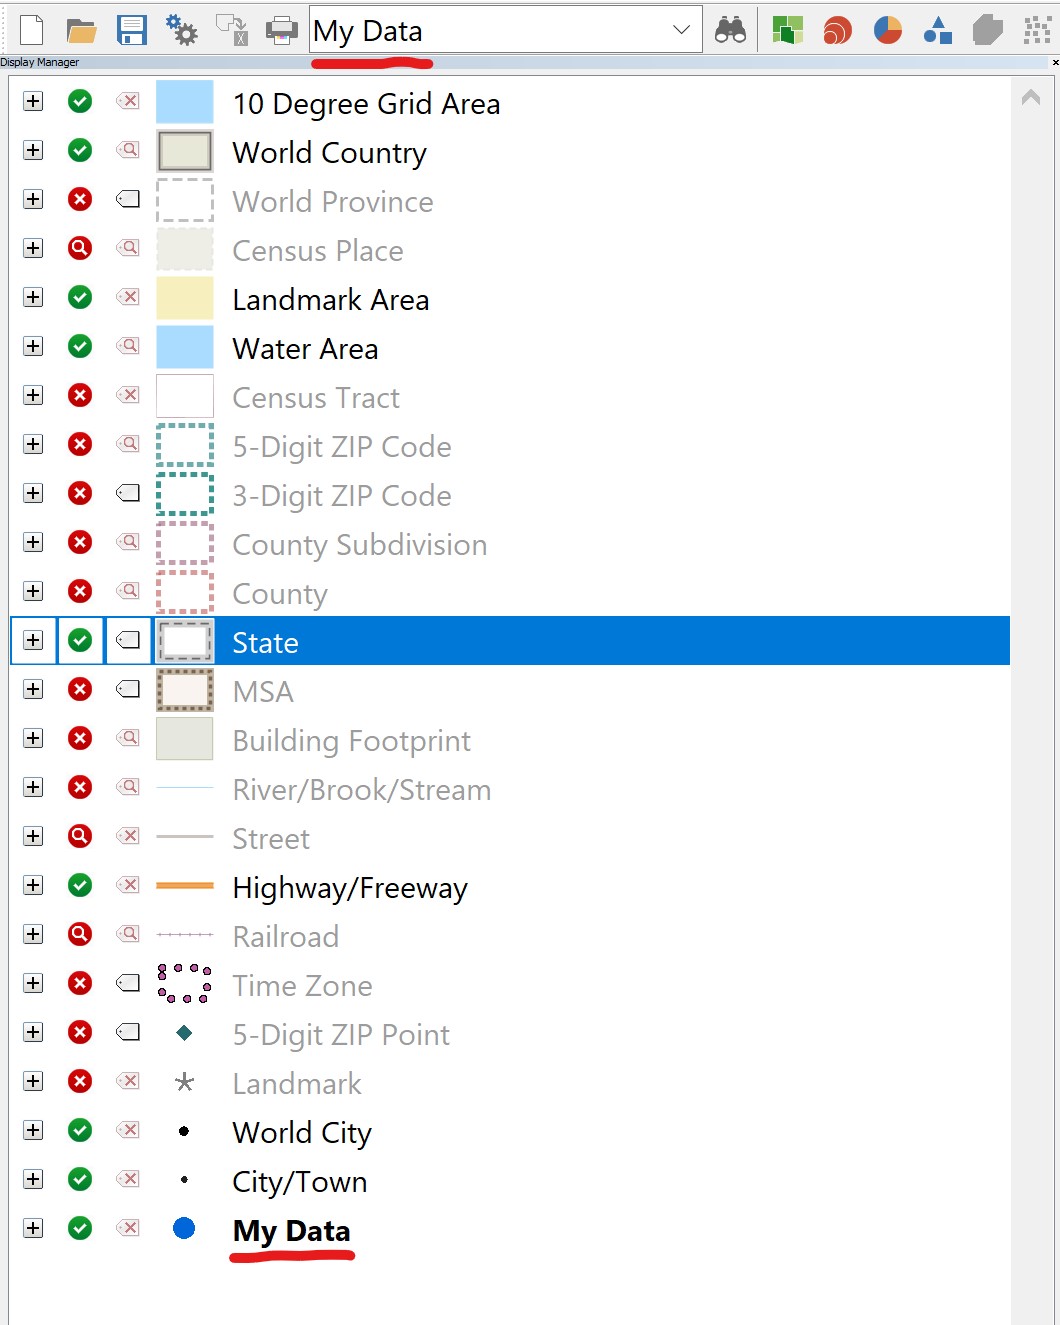This screenshot has width=1060, height=1325.
Task: Click the scroll up arrow in Display Manager
Action: pyautogui.click(x=1031, y=98)
